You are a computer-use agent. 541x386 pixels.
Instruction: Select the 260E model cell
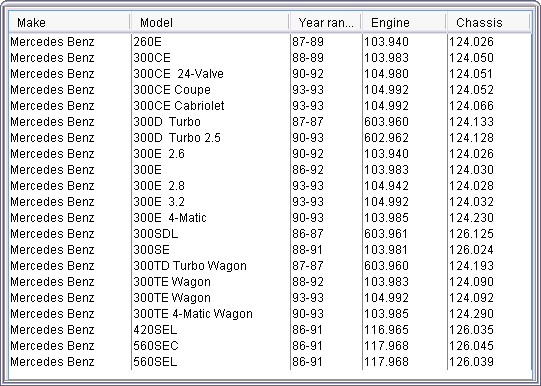[x=211, y=42]
